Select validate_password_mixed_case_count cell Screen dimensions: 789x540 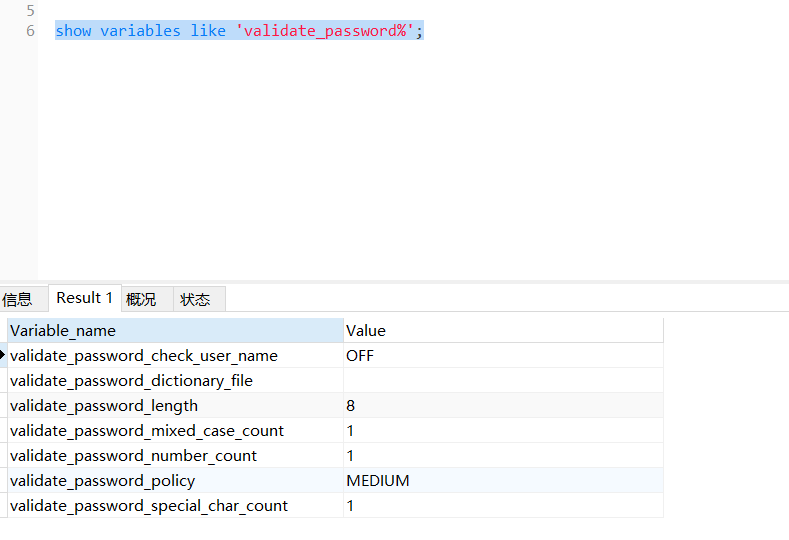(x=176, y=431)
